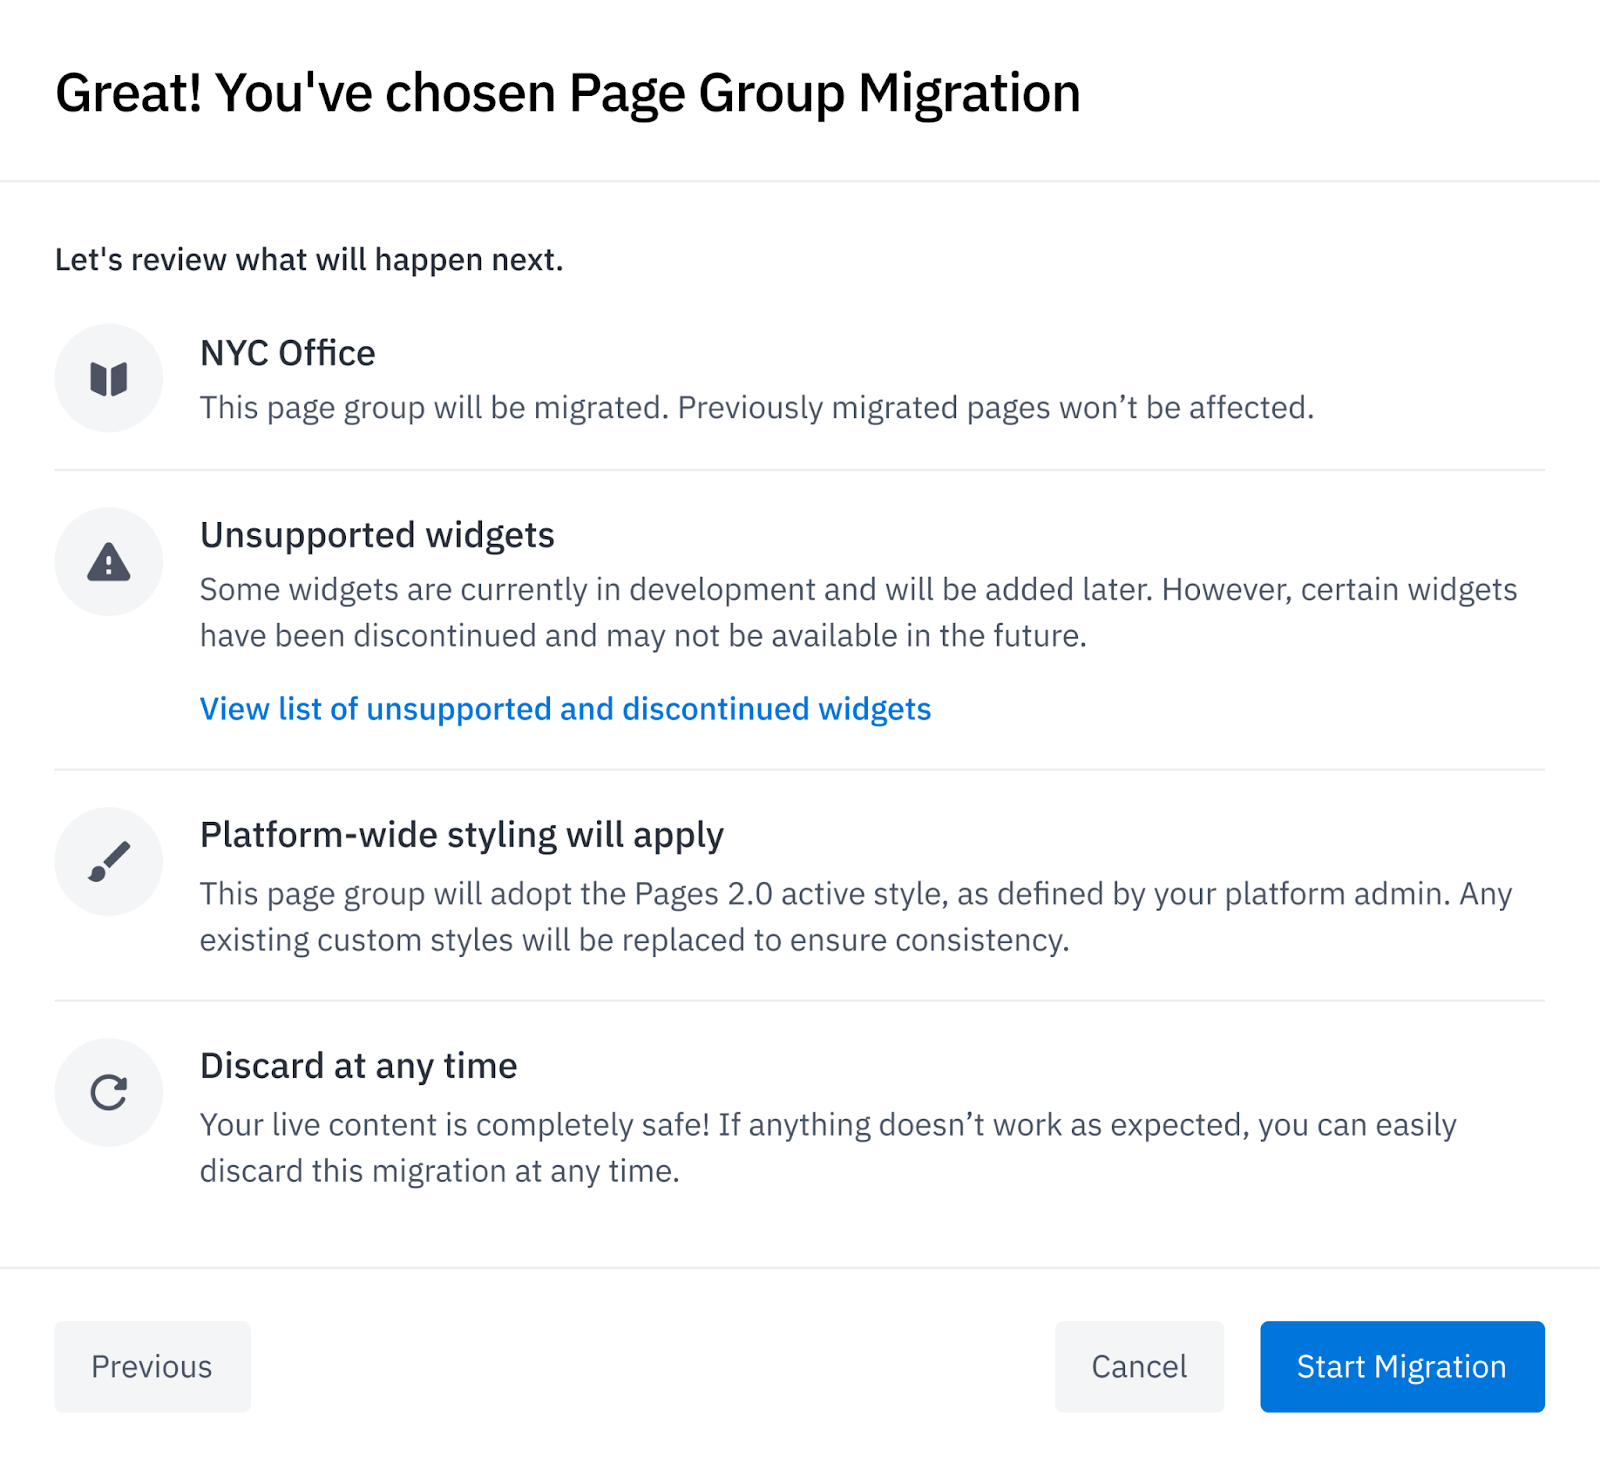Click the open book icon beside NYC Office
The width and height of the screenshot is (1600, 1468).
click(x=108, y=379)
